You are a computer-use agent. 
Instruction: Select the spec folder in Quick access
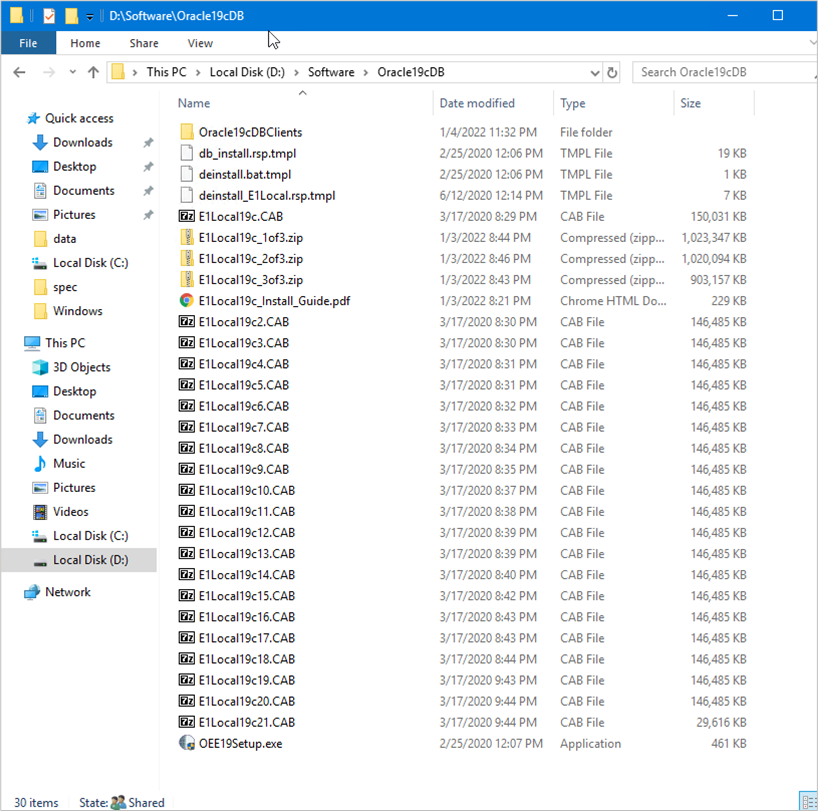(x=65, y=287)
